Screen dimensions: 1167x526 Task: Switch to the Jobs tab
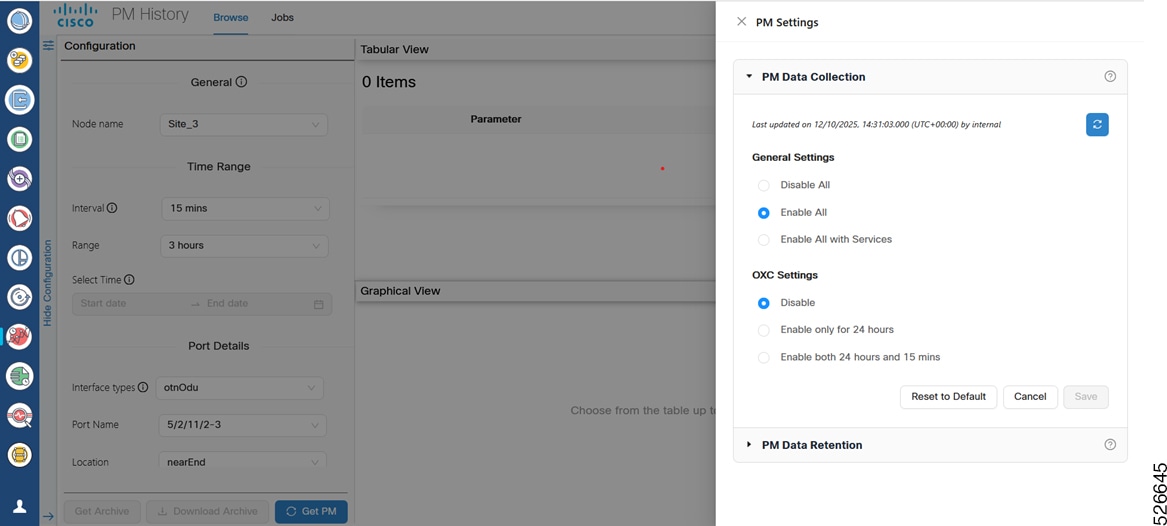282,17
